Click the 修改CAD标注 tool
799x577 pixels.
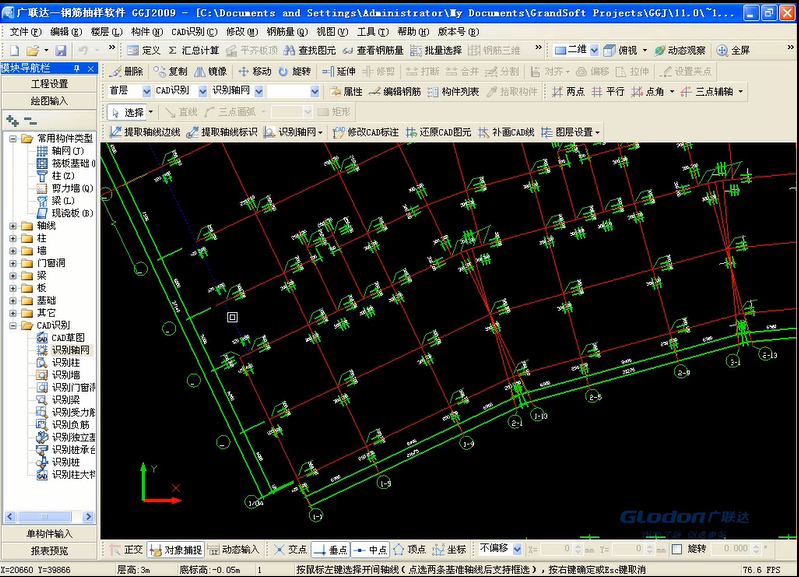click(364, 132)
